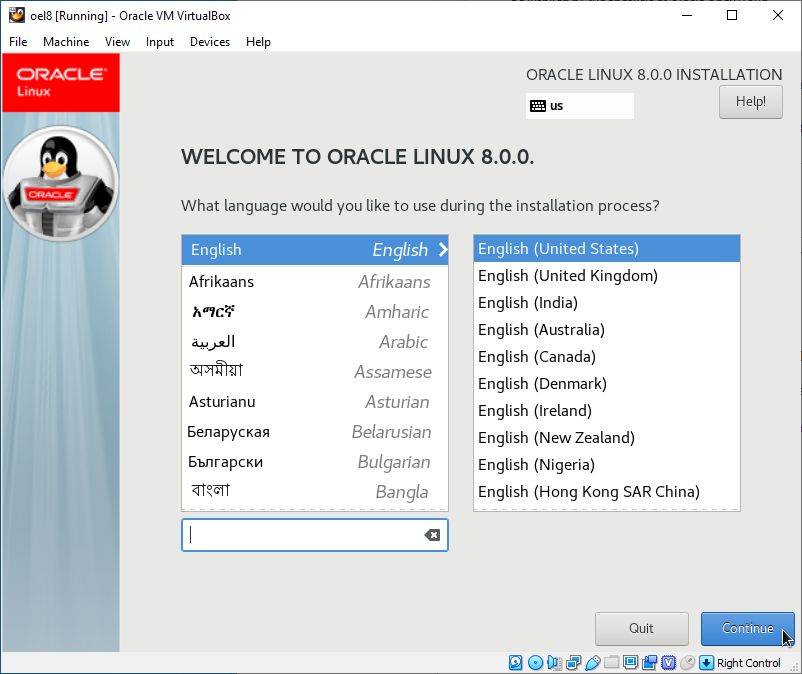Open the Machine menu

66,42
